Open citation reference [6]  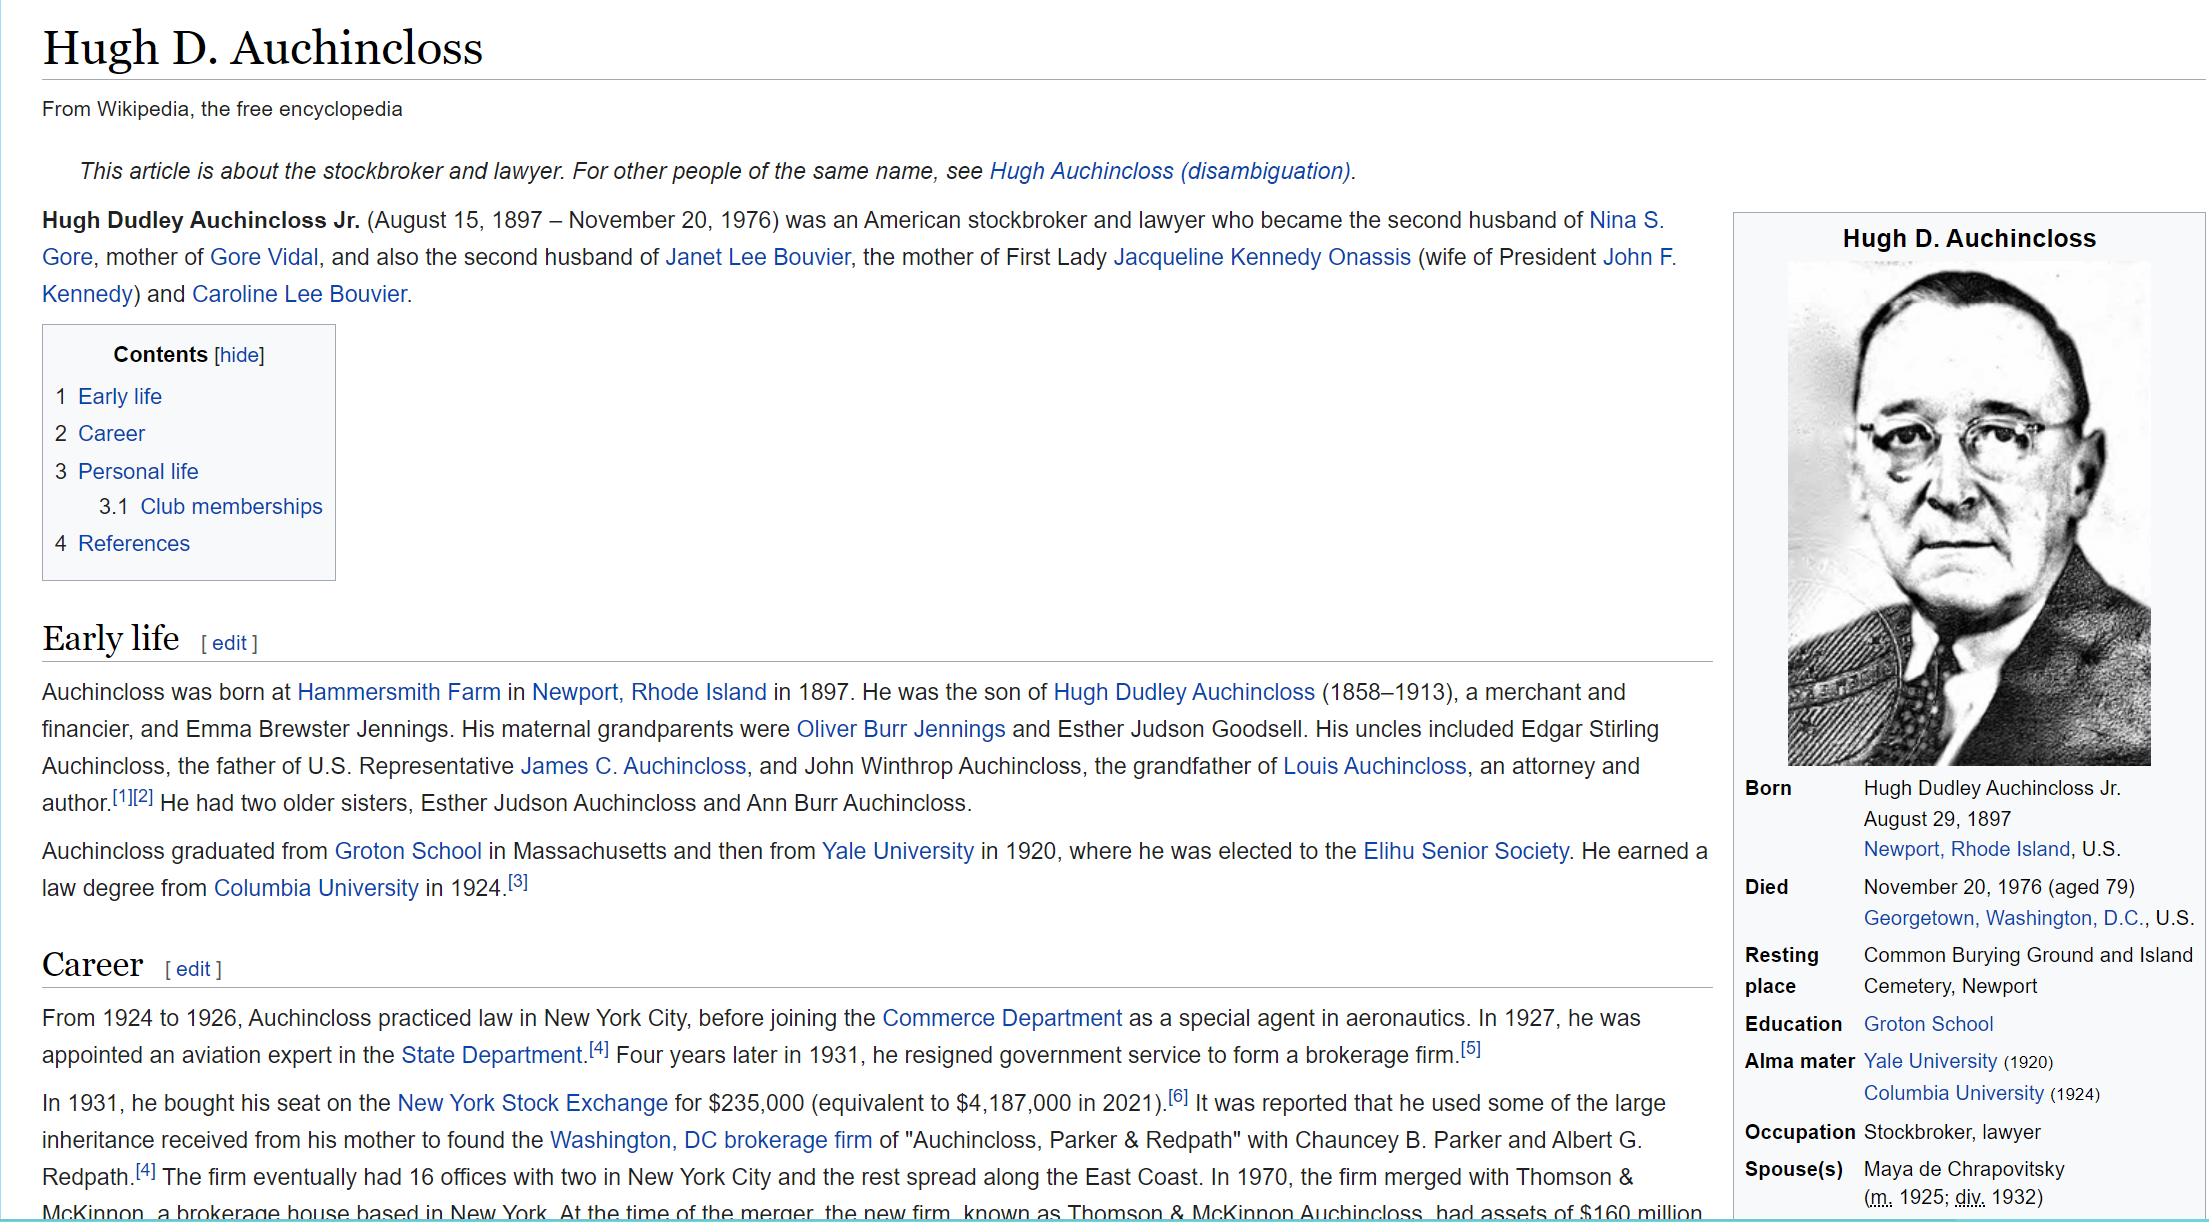pyautogui.click(x=1179, y=1097)
